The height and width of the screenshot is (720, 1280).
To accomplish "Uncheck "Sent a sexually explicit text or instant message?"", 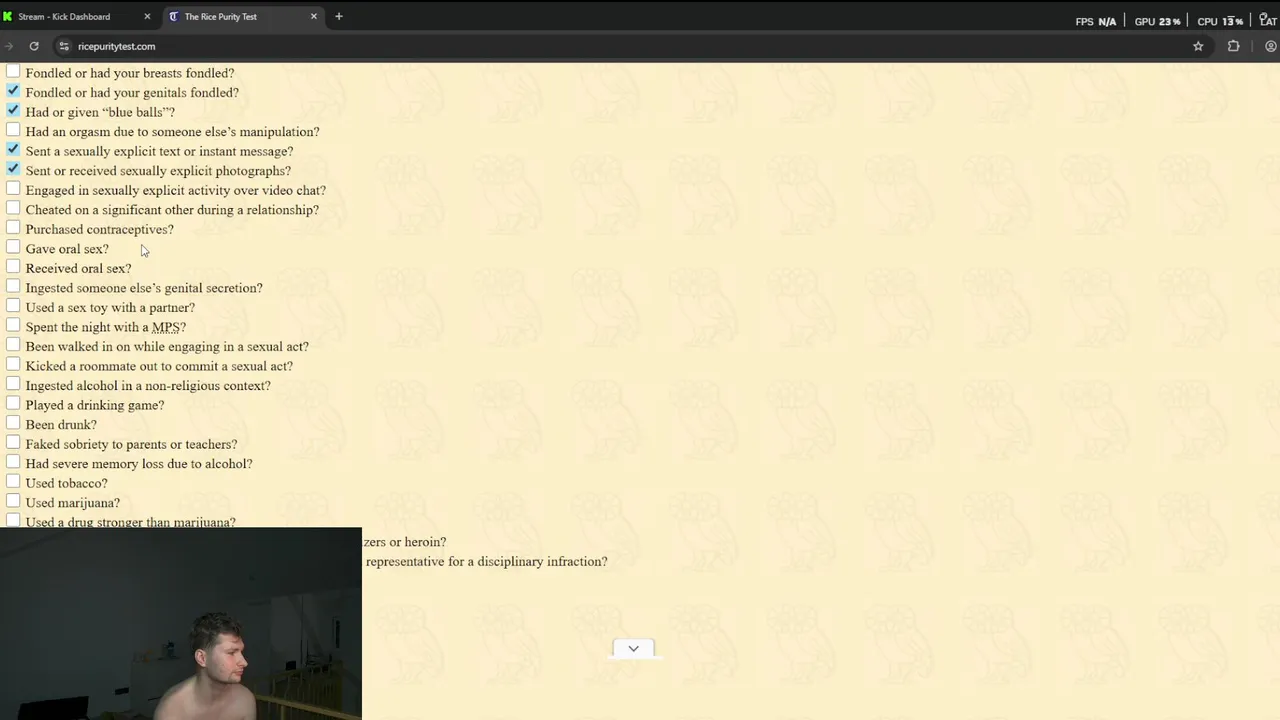I will pyautogui.click(x=13, y=150).
